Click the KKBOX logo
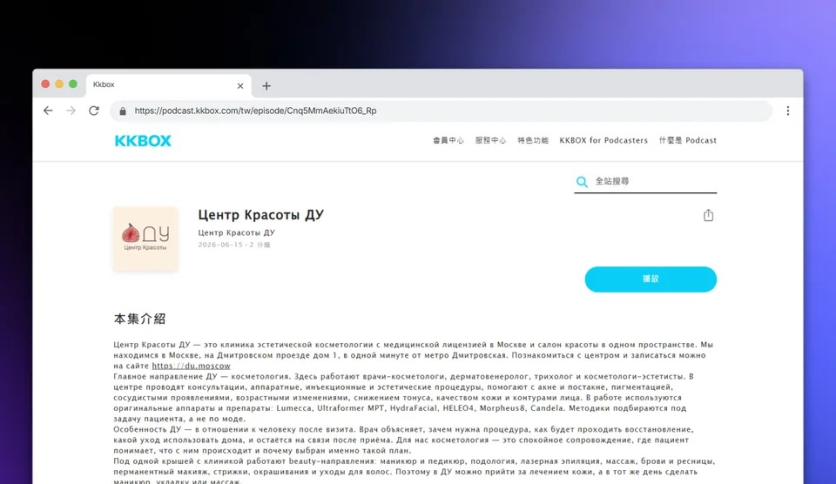Image resolution: width=836 pixels, height=484 pixels. click(x=143, y=141)
